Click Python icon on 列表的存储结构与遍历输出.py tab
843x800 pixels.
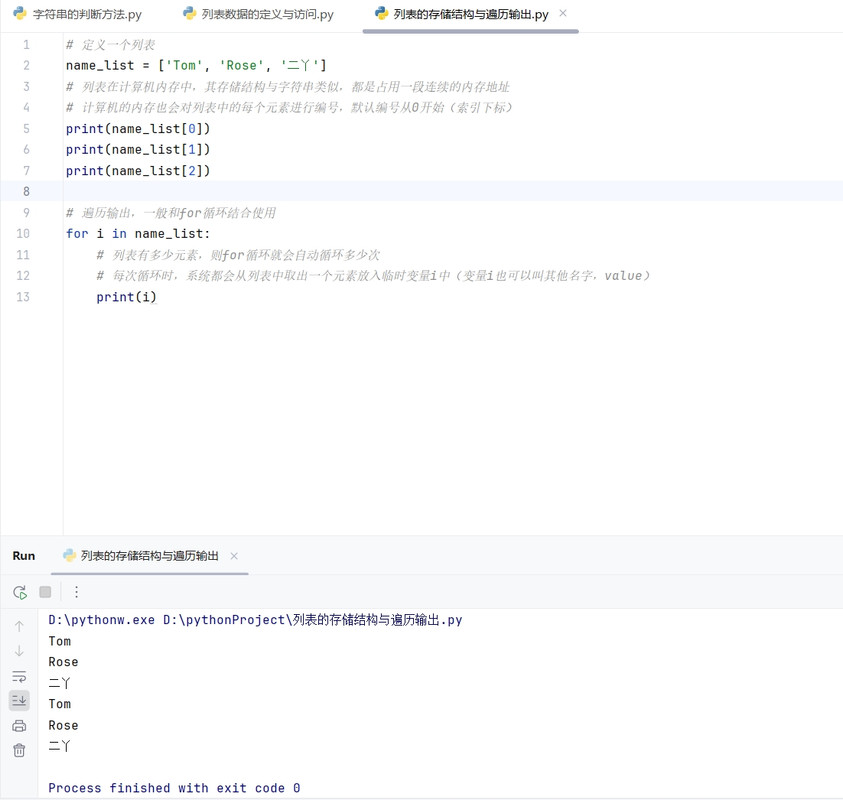point(382,13)
